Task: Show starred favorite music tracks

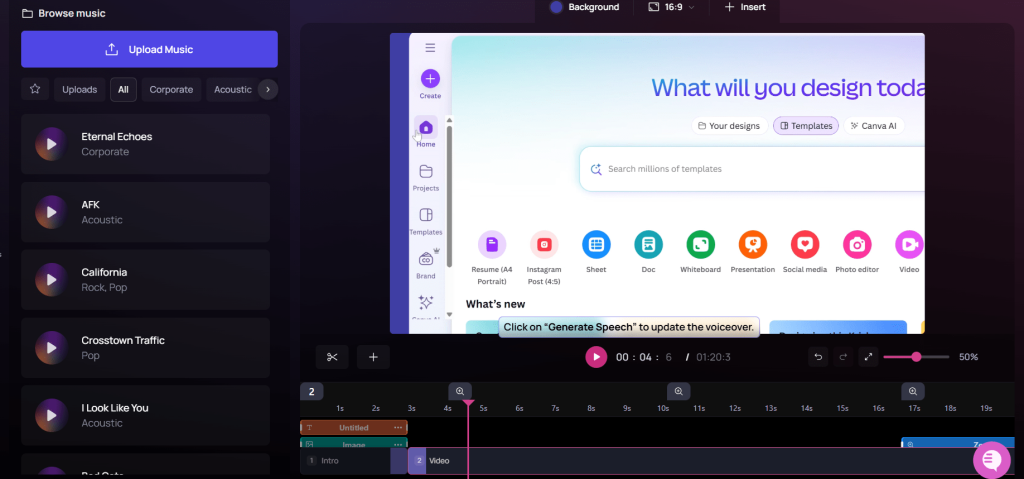Action: click(35, 90)
